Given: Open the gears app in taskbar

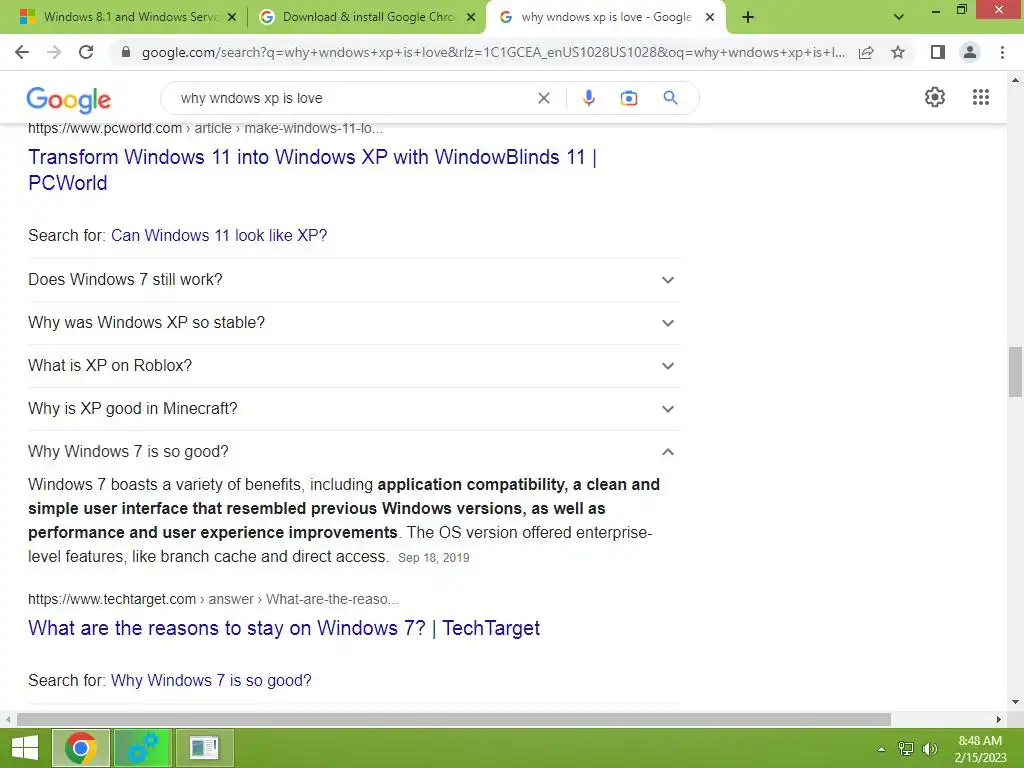Looking at the screenshot, I should click(143, 748).
